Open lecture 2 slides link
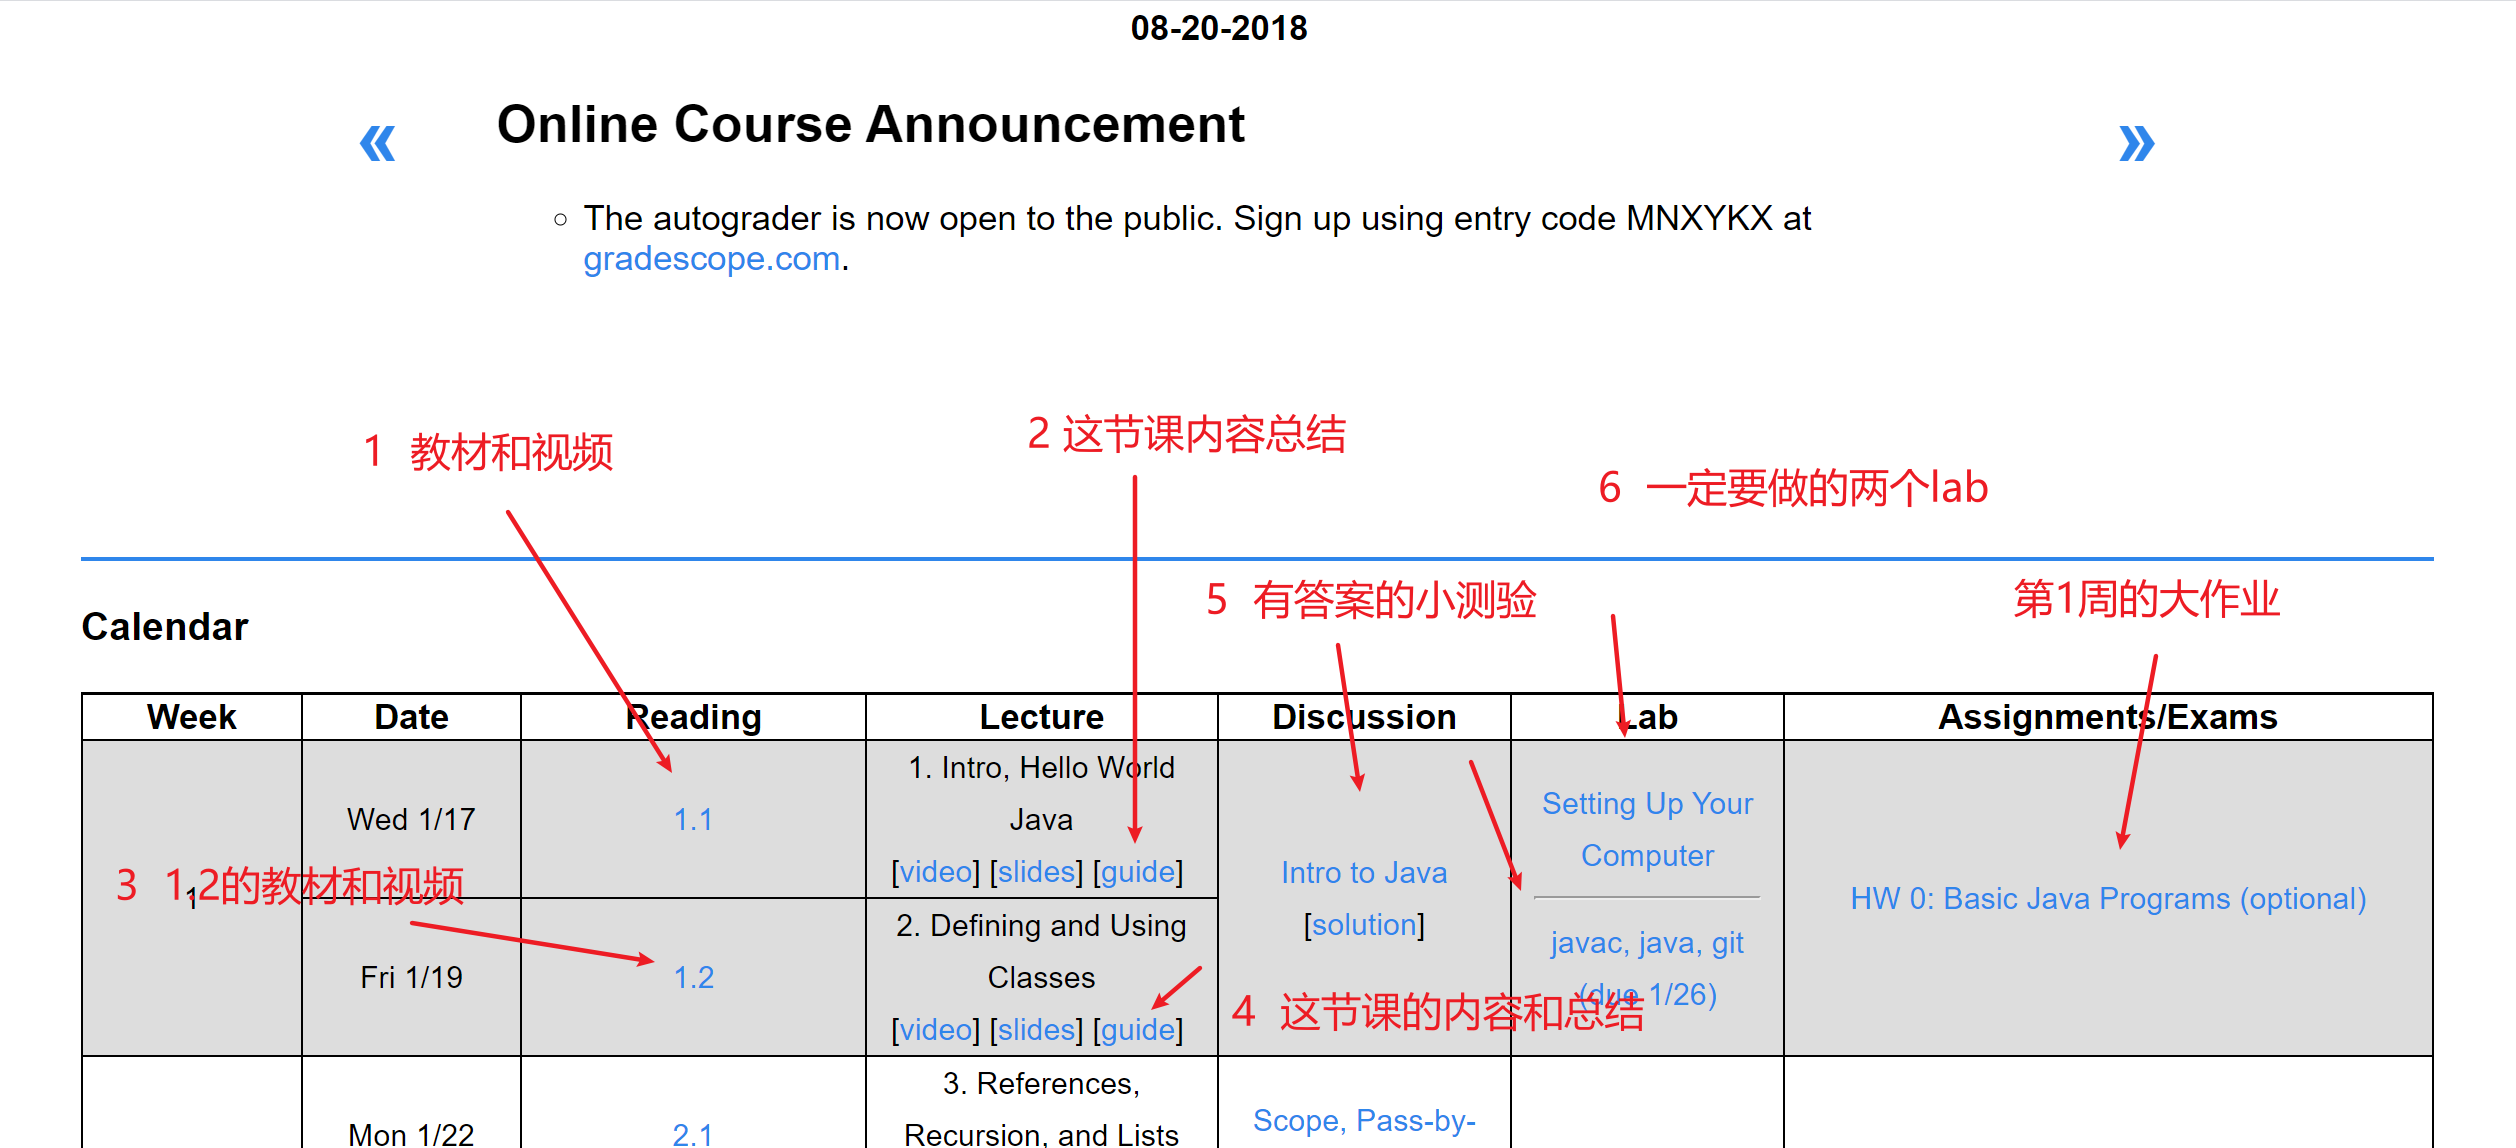This screenshot has height=1148, width=2516. click(x=1037, y=1030)
